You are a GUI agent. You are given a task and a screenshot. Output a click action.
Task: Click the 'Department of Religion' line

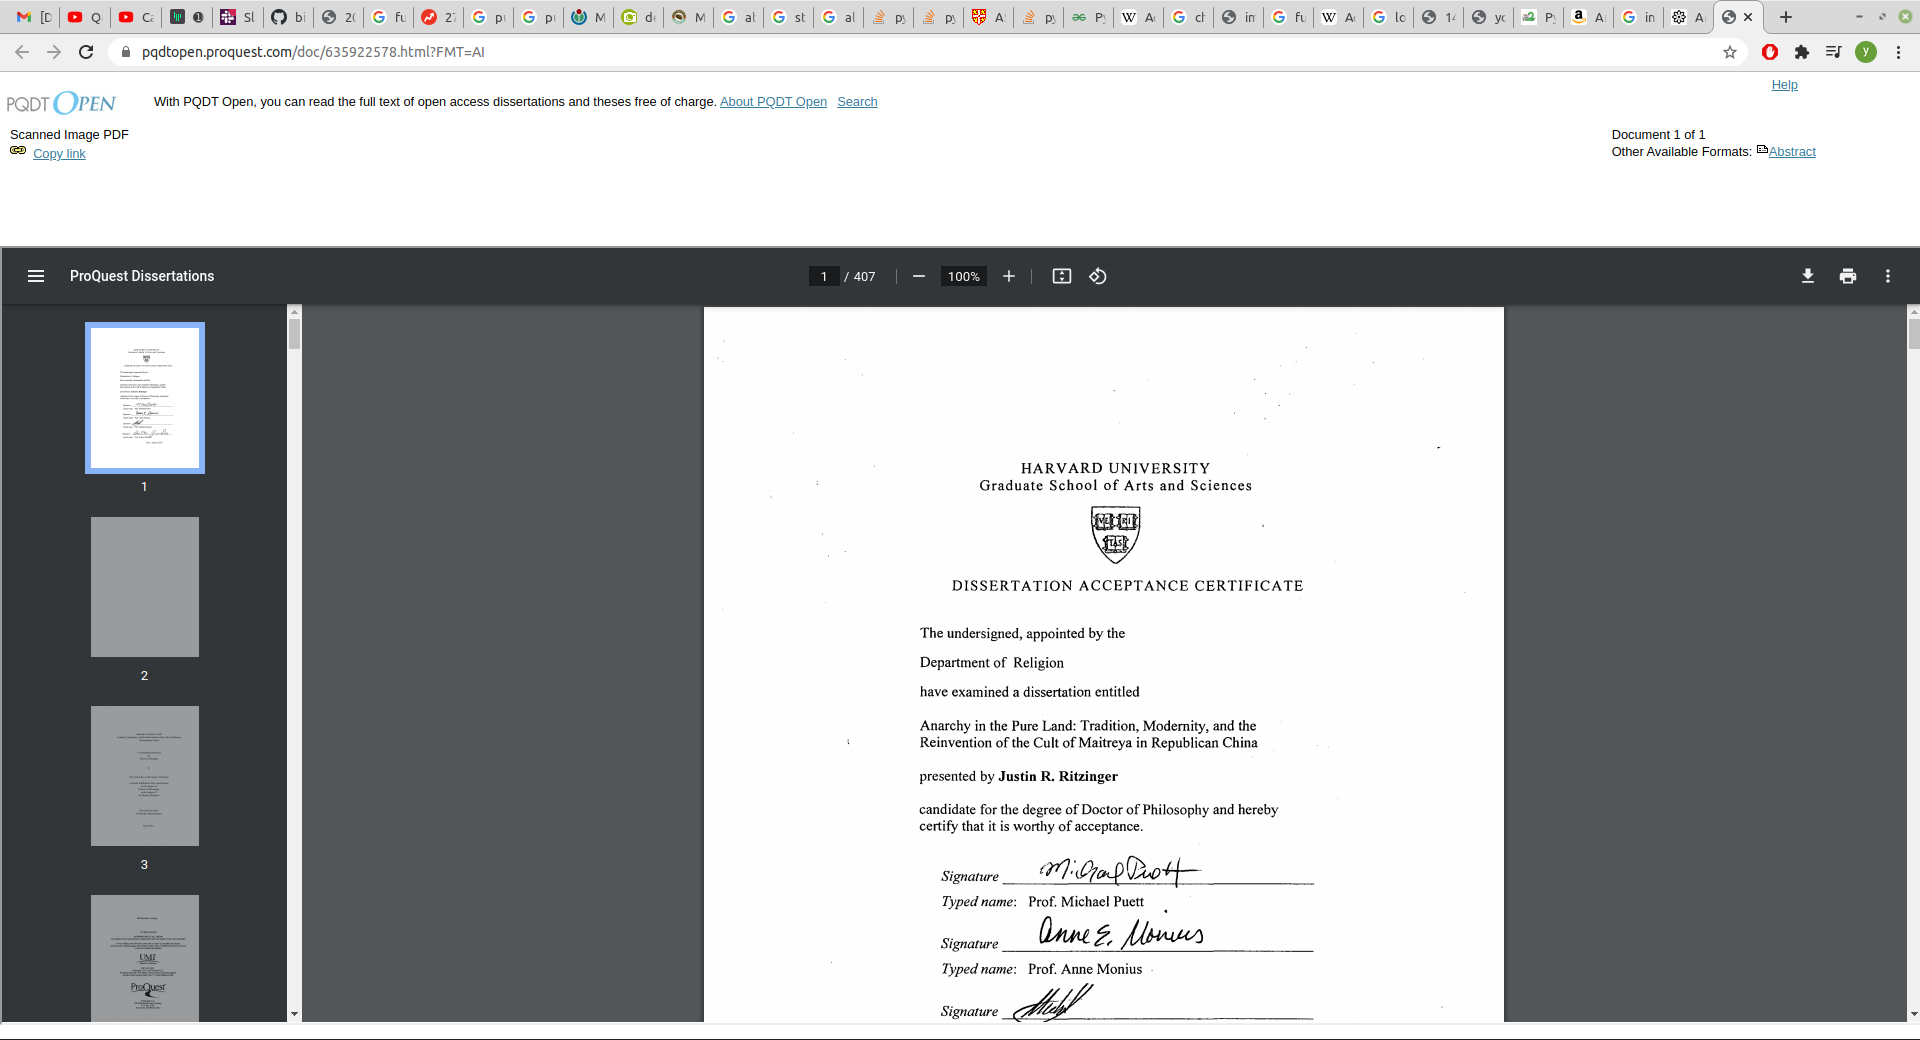[x=992, y=663]
